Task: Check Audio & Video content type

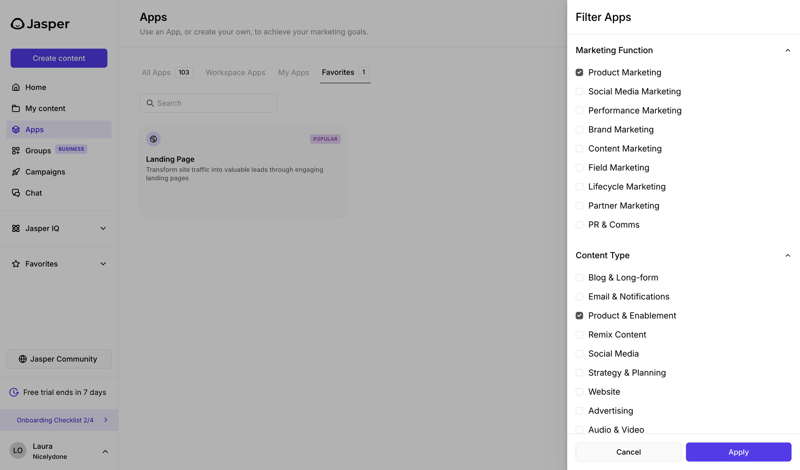Action: [579, 430]
